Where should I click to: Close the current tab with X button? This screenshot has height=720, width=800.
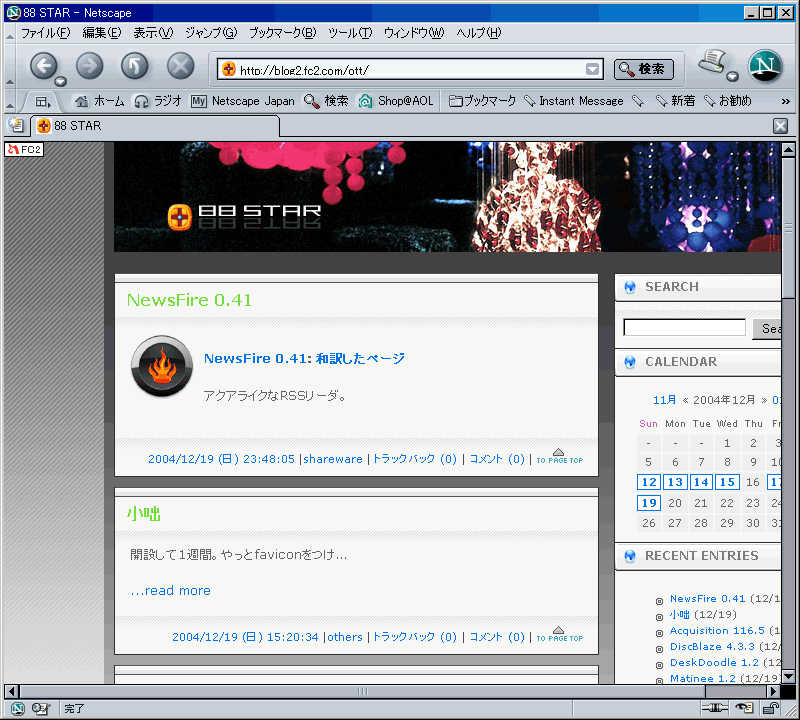coord(780,126)
